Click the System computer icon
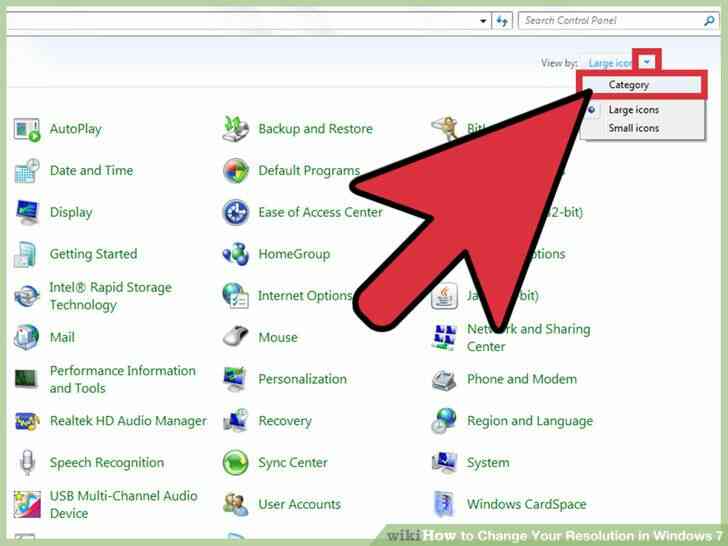The width and height of the screenshot is (728, 546). click(x=444, y=462)
